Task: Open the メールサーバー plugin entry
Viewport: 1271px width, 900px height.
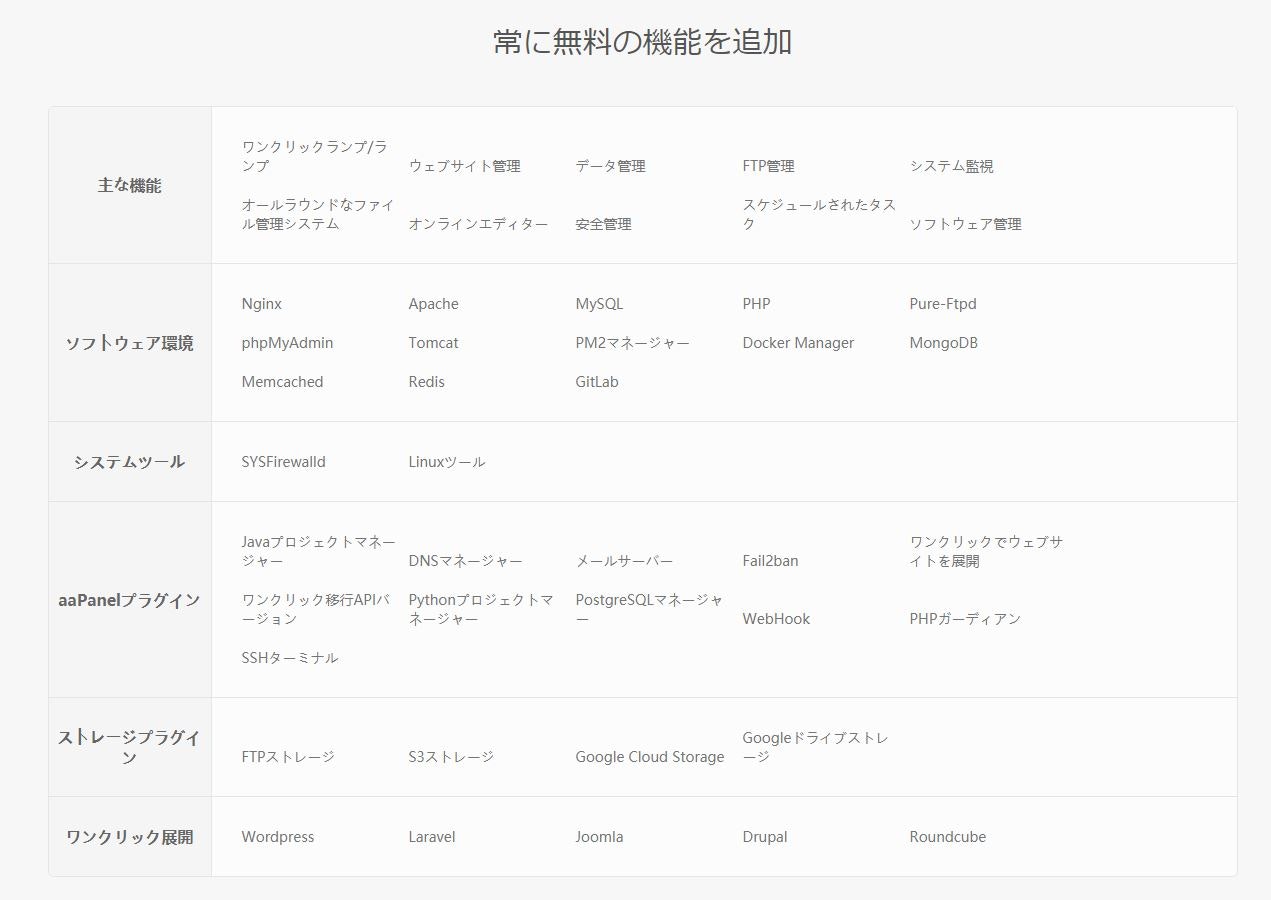Action: click(623, 561)
